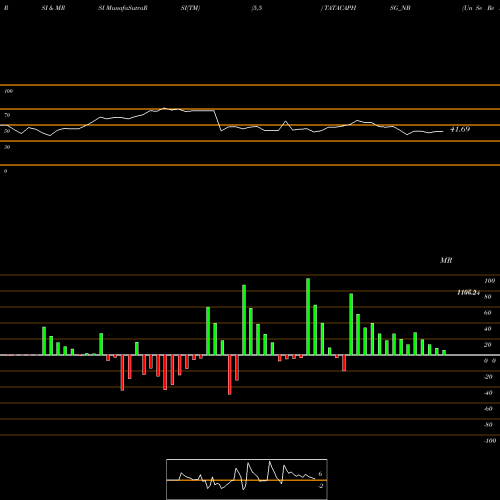Click the 'SG_NB' header text

(400, 8)
